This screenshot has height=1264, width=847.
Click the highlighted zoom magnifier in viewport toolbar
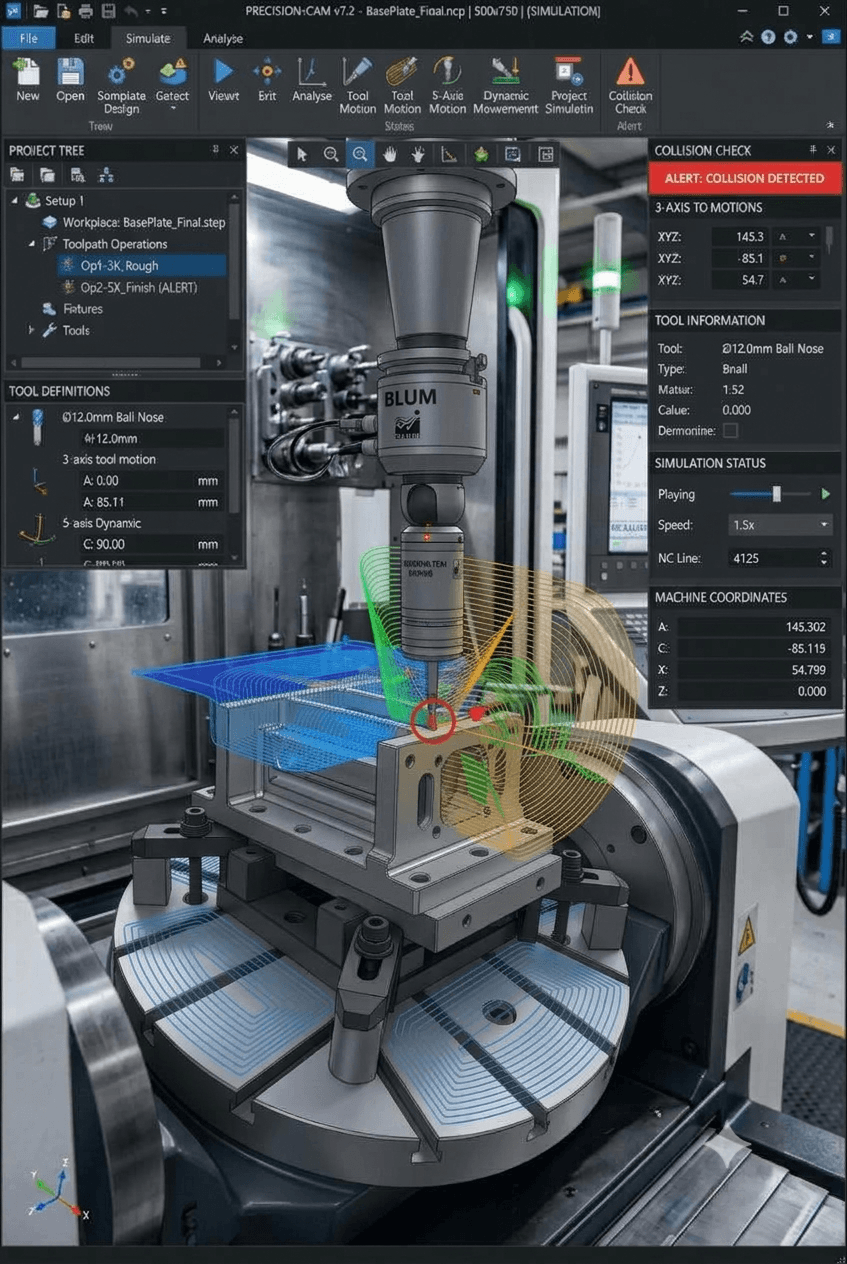[360, 154]
